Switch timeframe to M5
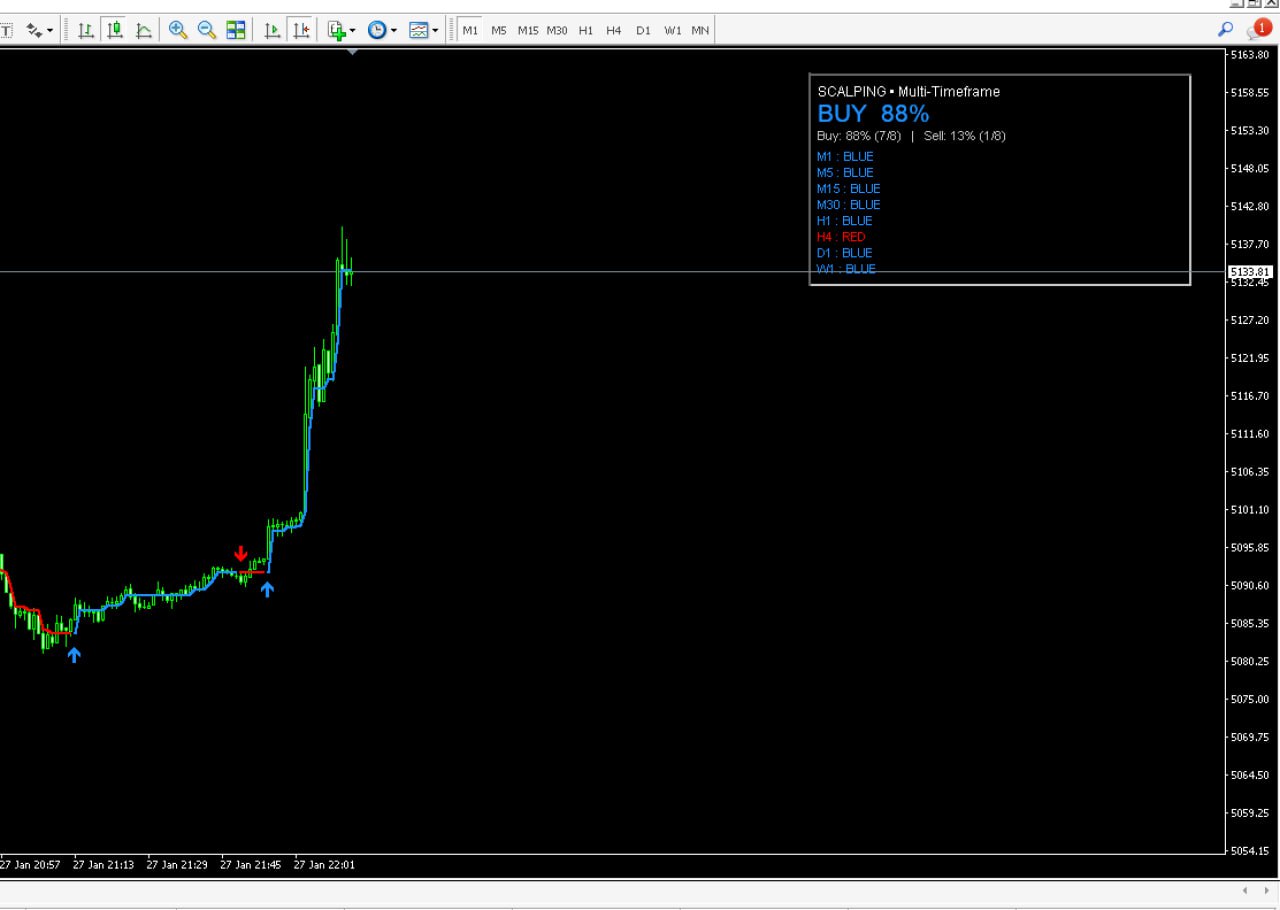This screenshot has width=1280, height=910. pos(499,30)
